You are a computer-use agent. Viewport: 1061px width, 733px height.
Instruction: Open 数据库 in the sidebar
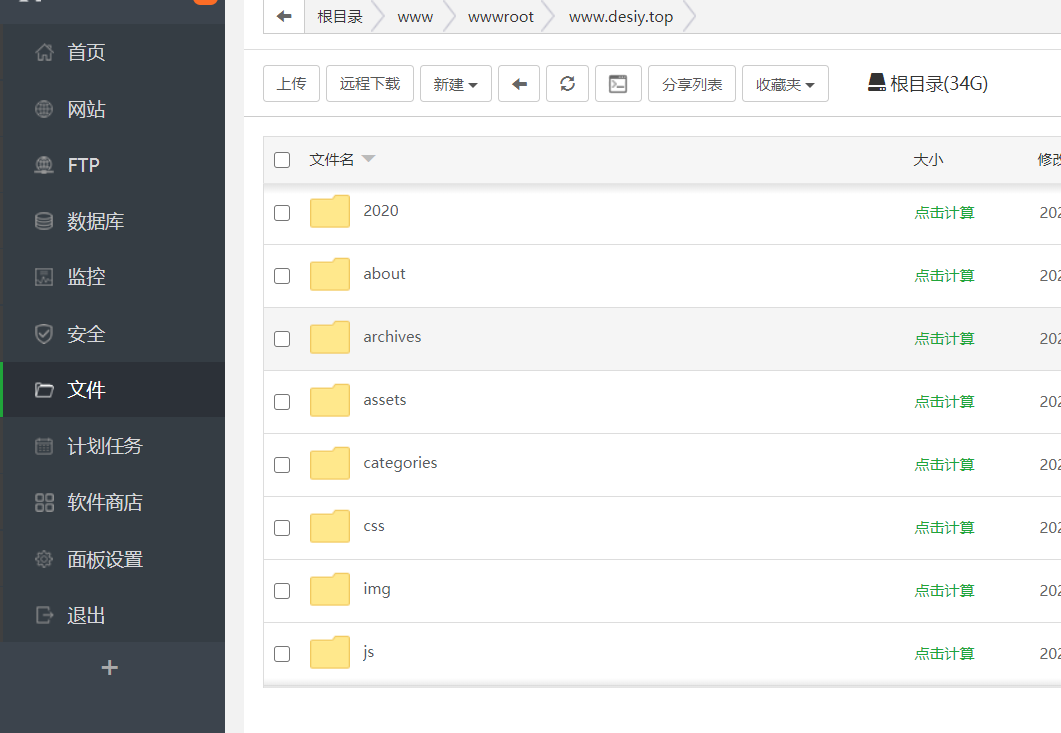click(95, 221)
